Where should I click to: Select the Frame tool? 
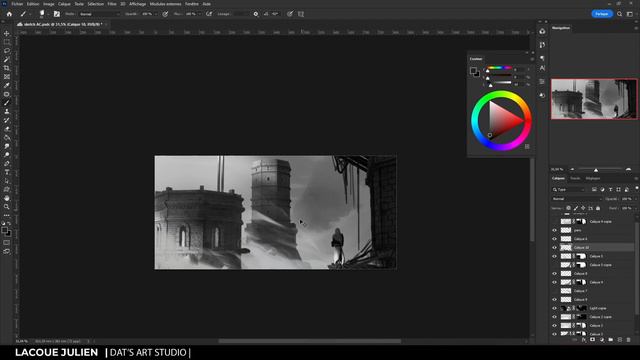pyautogui.click(x=7, y=77)
